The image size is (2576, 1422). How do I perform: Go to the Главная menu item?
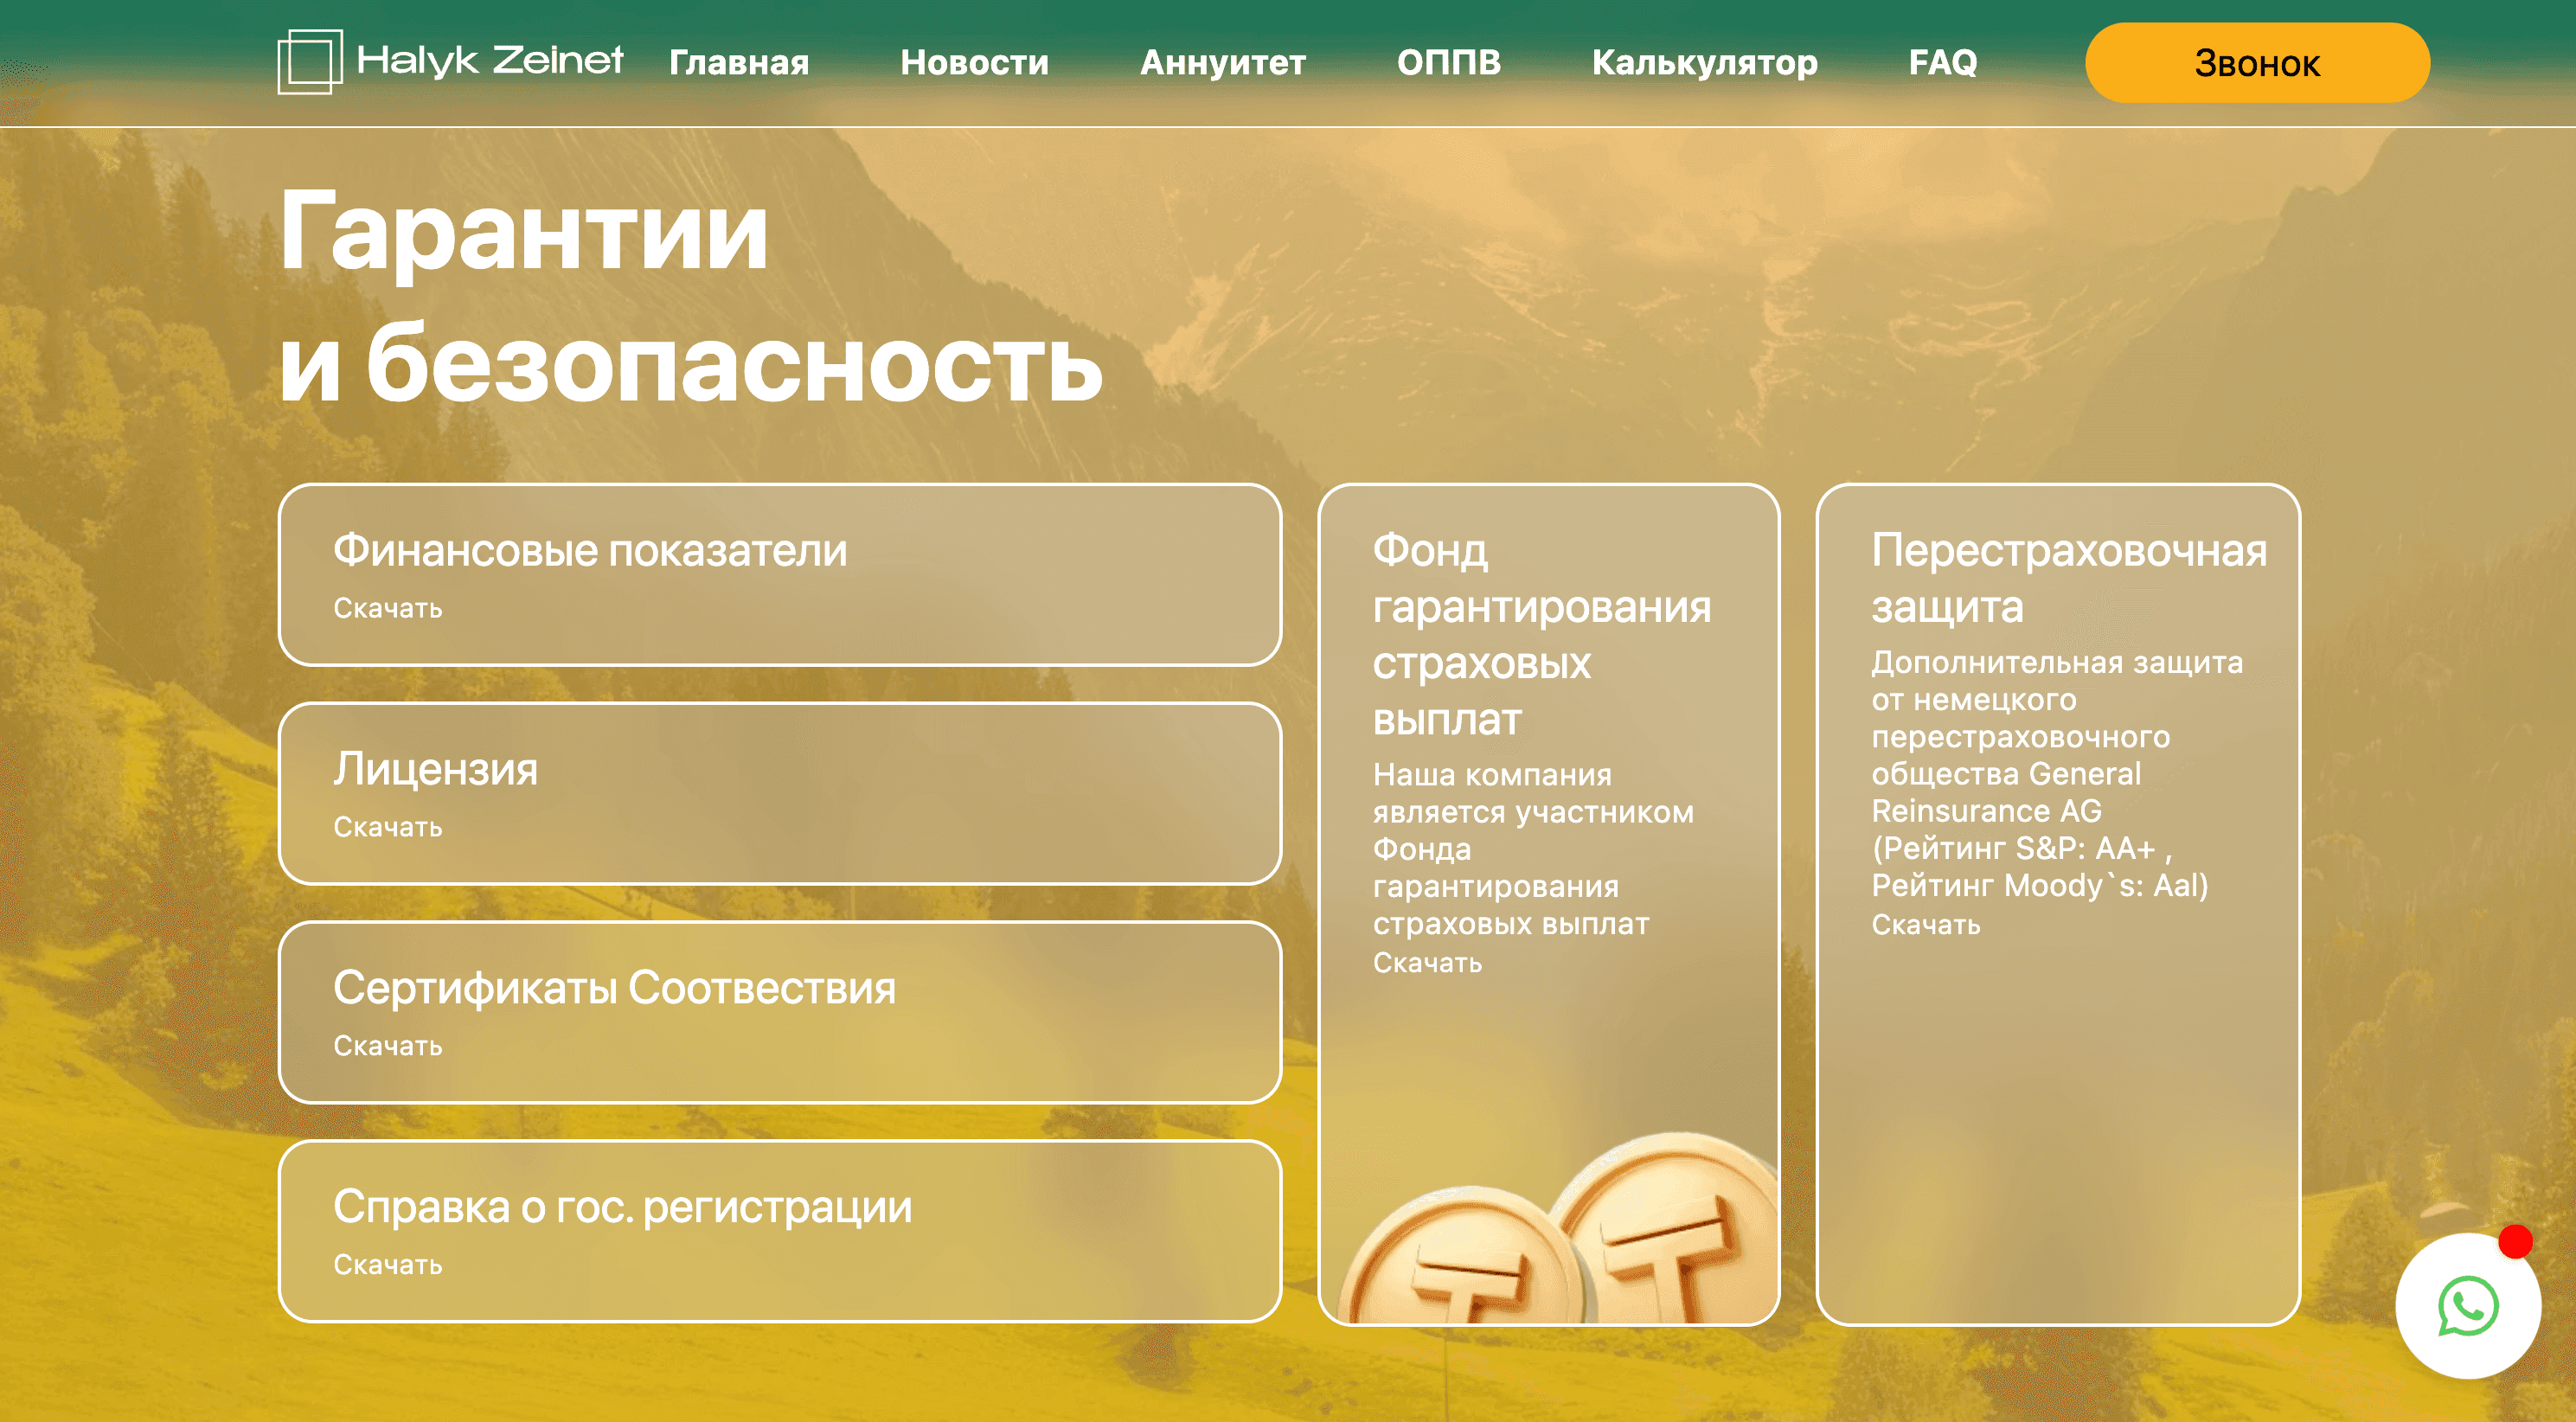[x=738, y=62]
